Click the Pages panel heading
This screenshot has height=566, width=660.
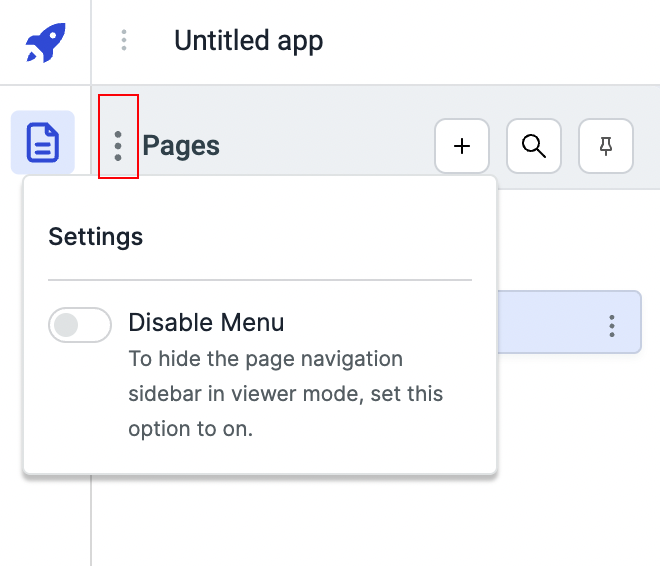[x=181, y=146]
